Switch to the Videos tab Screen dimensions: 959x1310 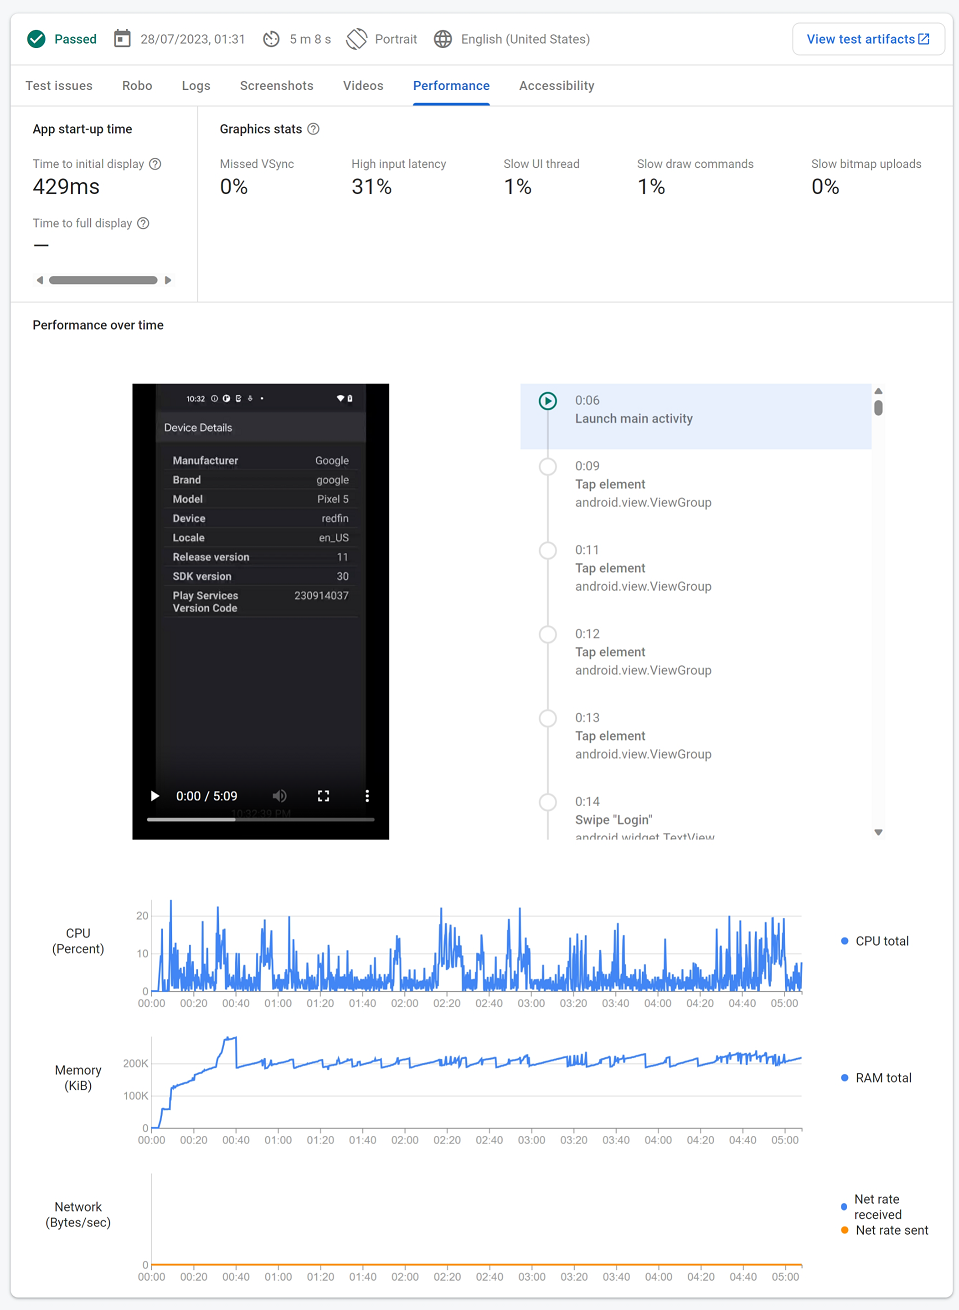pos(363,86)
